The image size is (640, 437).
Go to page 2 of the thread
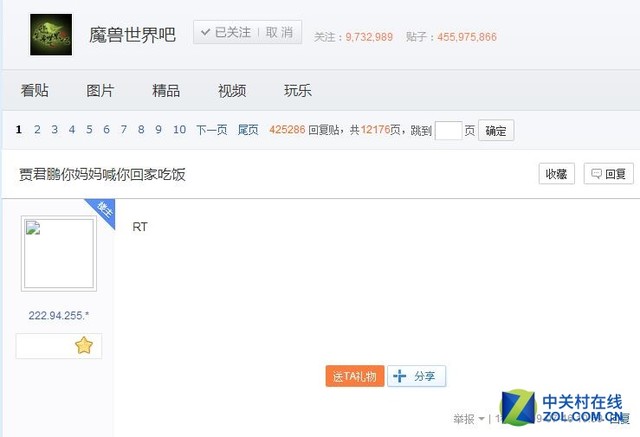pos(37,130)
